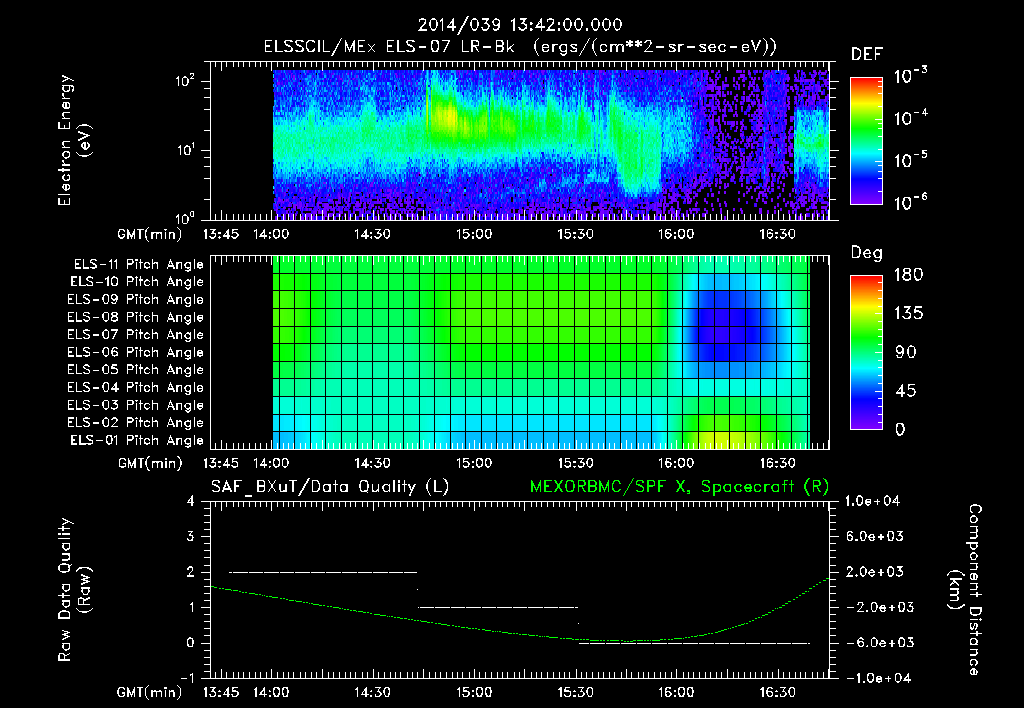
Task: Click the DEF color scale label
Action: point(867,55)
